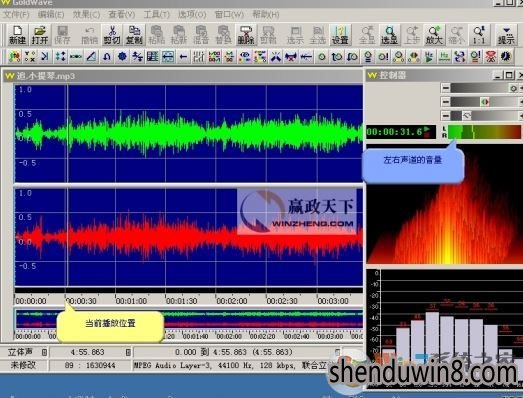Click the 00:00:31.6 time display
523x398 pixels.
tap(401, 132)
